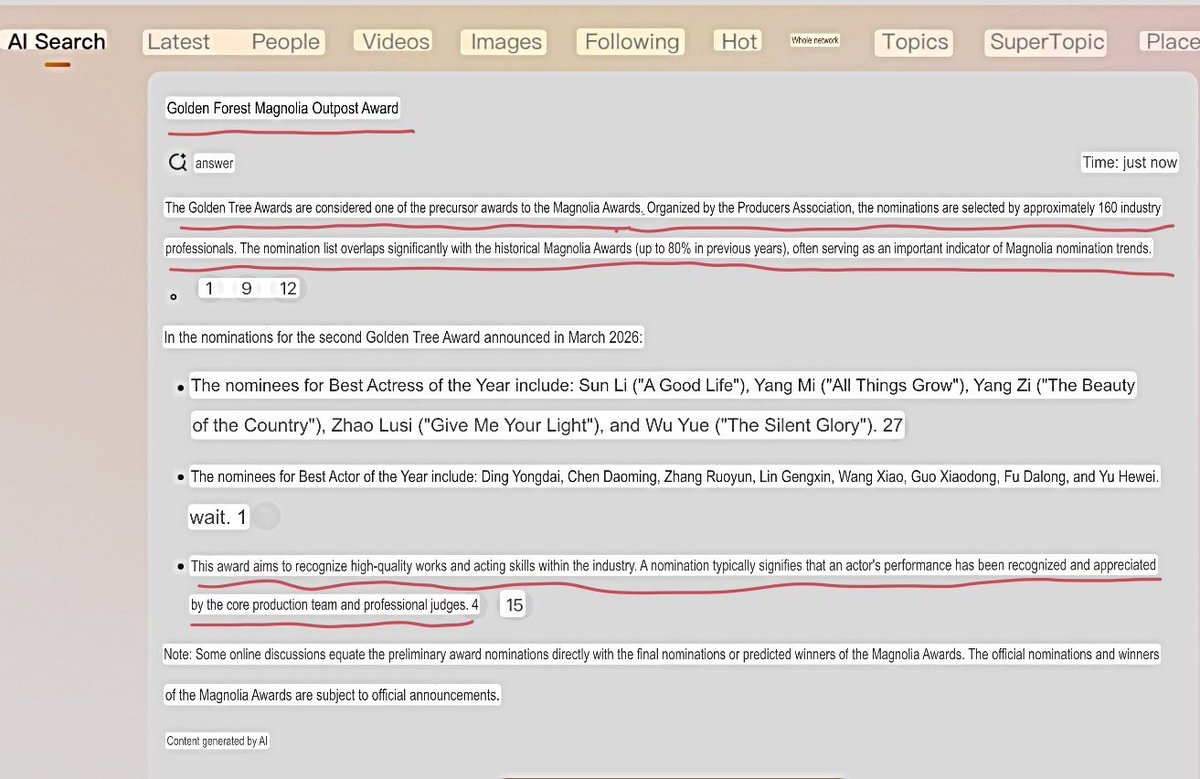
Task: Click the 'Content generated by AI' label
Action: point(217,741)
